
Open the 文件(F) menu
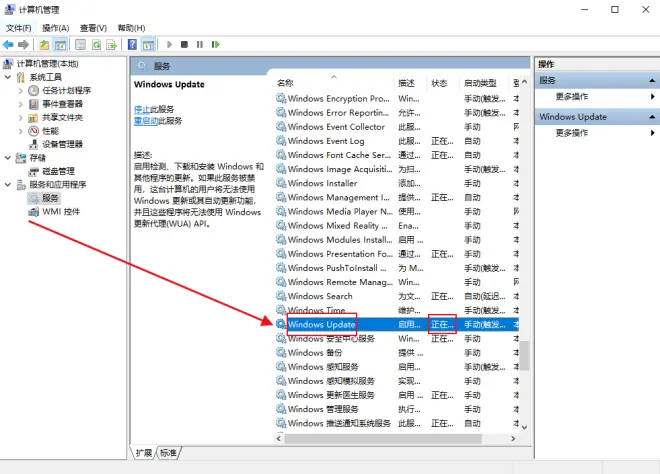tap(19, 28)
